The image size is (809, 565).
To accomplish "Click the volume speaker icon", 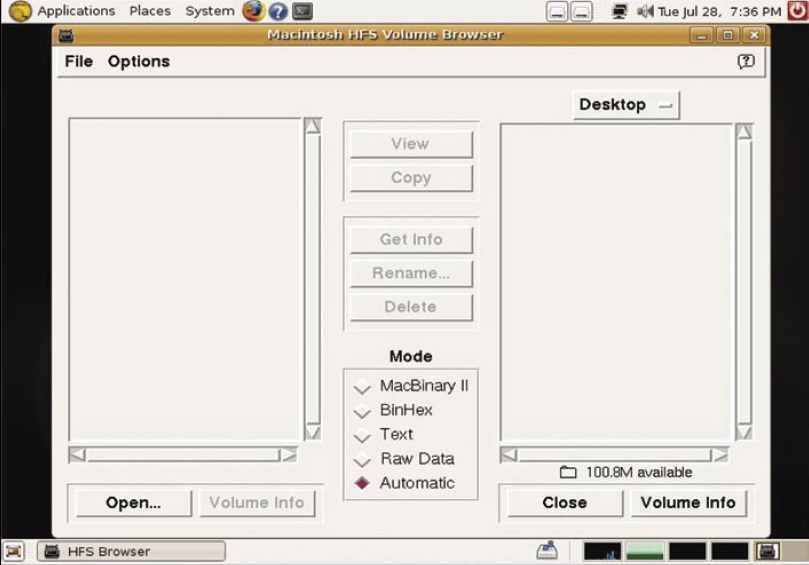I will click(x=645, y=12).
